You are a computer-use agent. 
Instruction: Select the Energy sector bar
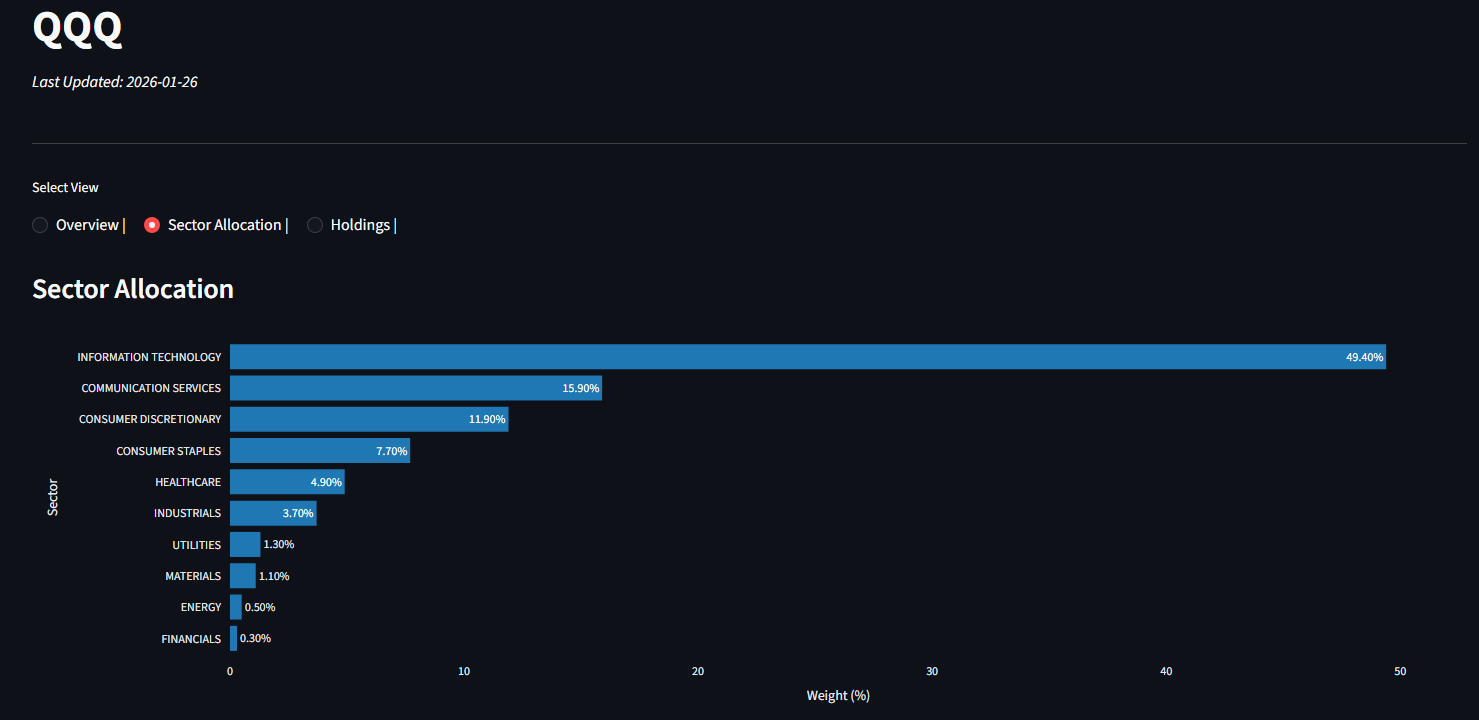[x=234, y=607]
